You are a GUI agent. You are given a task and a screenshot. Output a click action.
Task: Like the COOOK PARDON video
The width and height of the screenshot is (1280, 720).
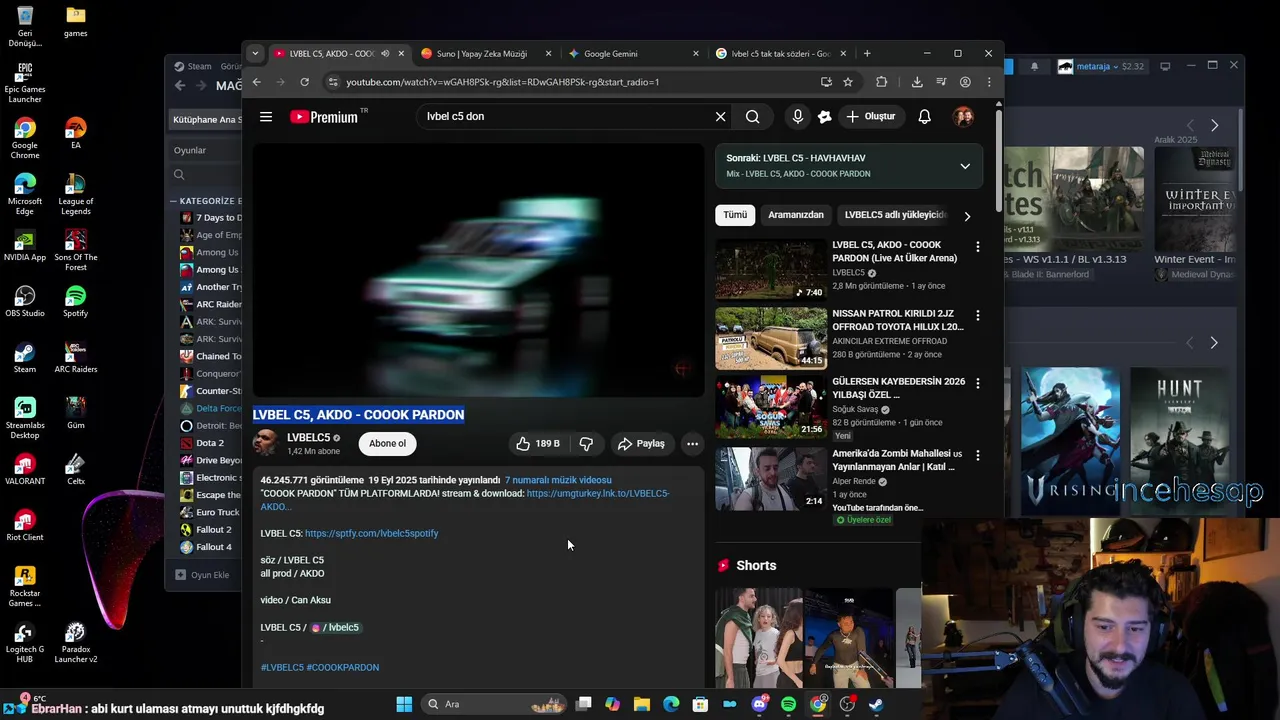pyautogui.click(x=538, y=444)
